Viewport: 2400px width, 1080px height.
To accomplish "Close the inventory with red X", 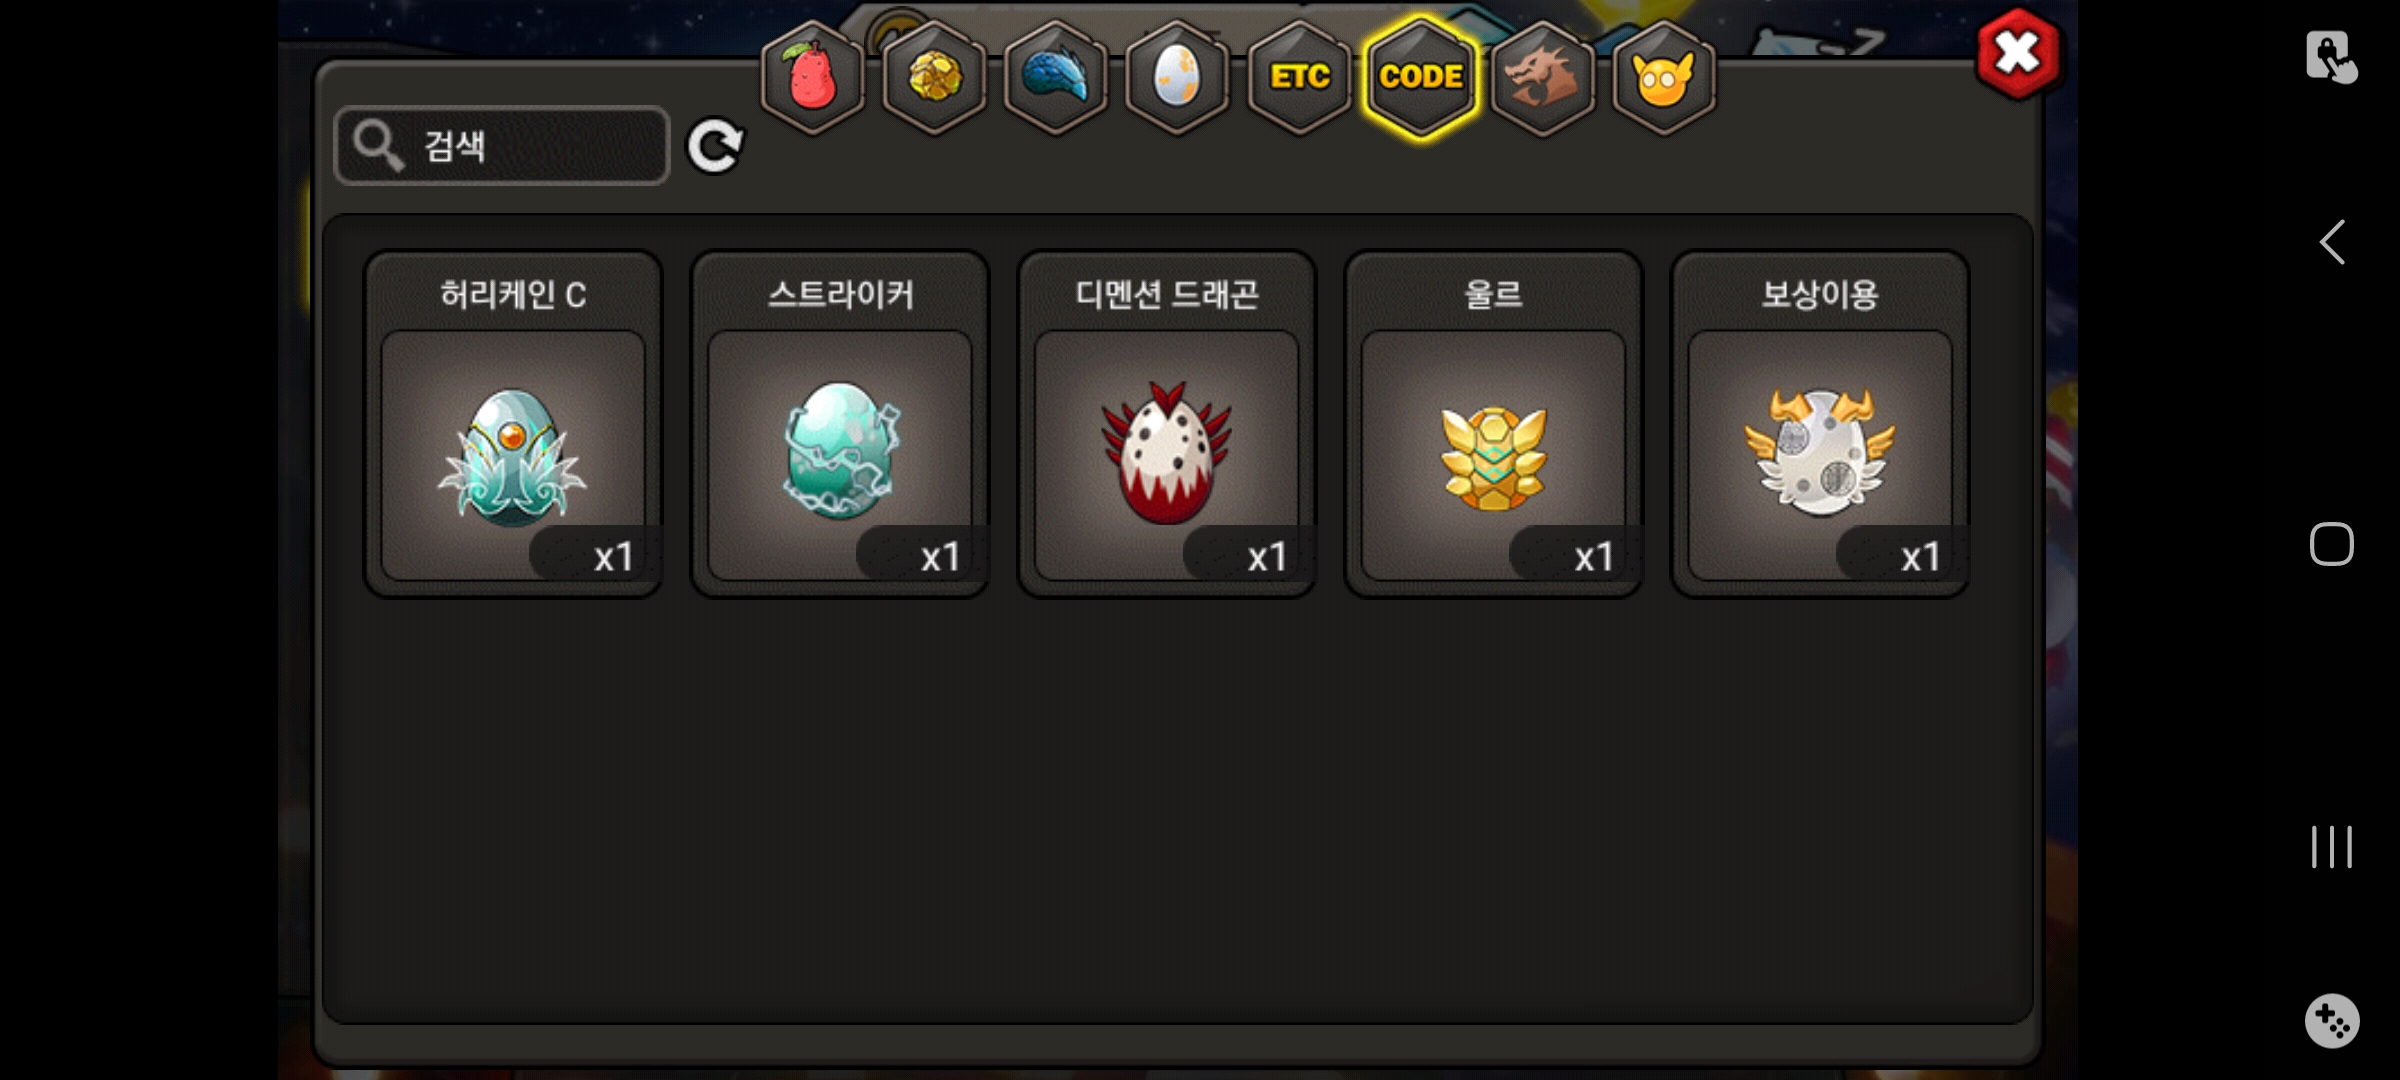I will [2018, 54].
